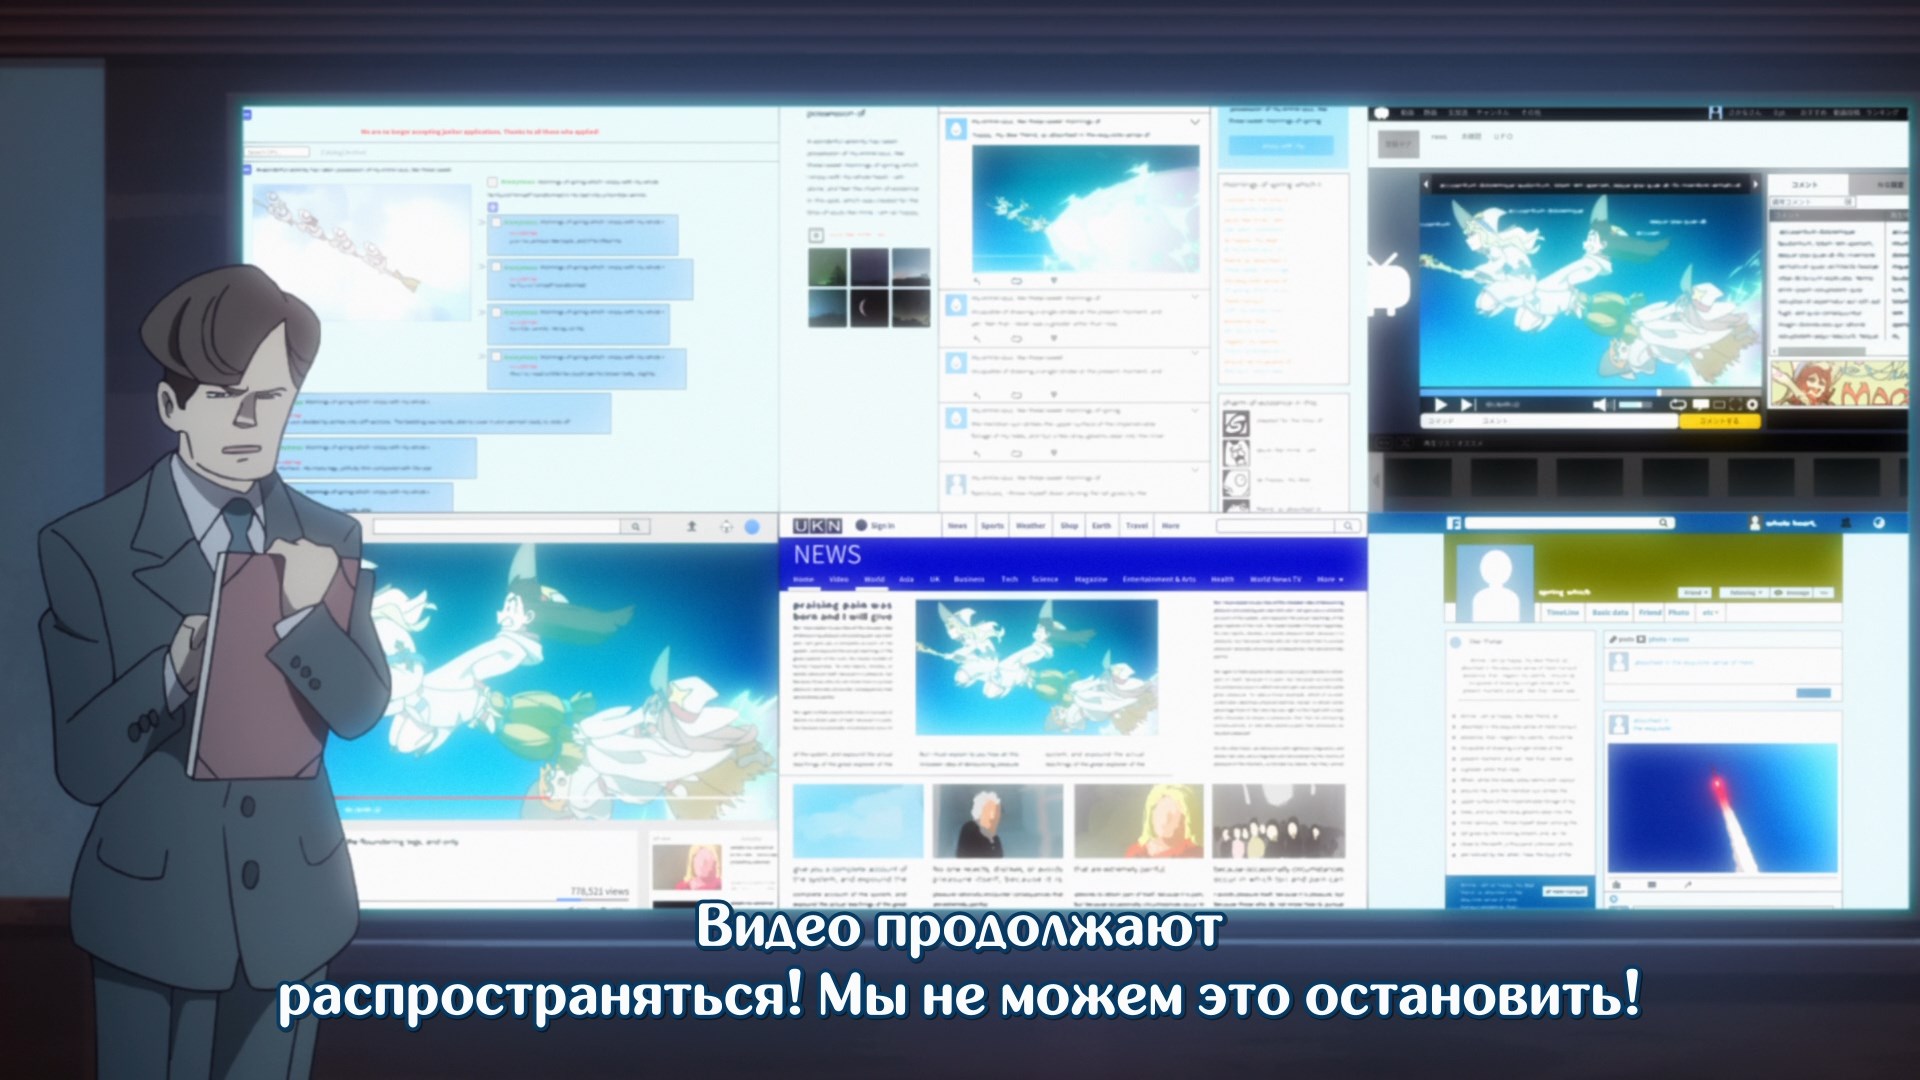Click the skip-next button in video player
This screenshot has width=1920, height=1080.
coord(1467,405)
